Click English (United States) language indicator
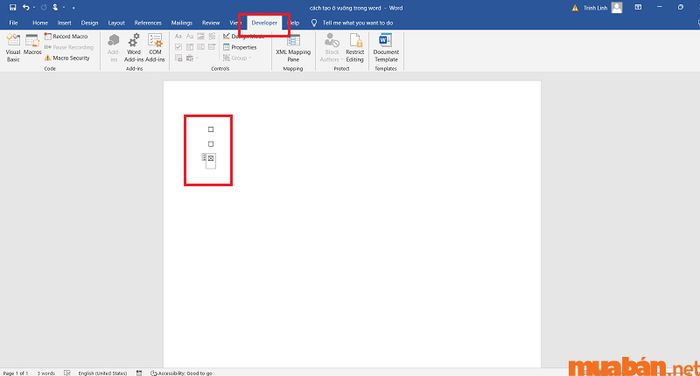Screen dimensions: 700x376 (x=103, y=373)
